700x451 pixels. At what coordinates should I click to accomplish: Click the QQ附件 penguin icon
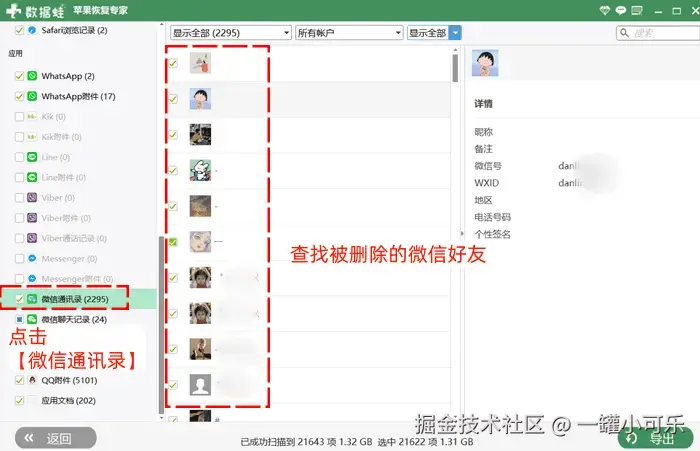(x=32, y=380)
